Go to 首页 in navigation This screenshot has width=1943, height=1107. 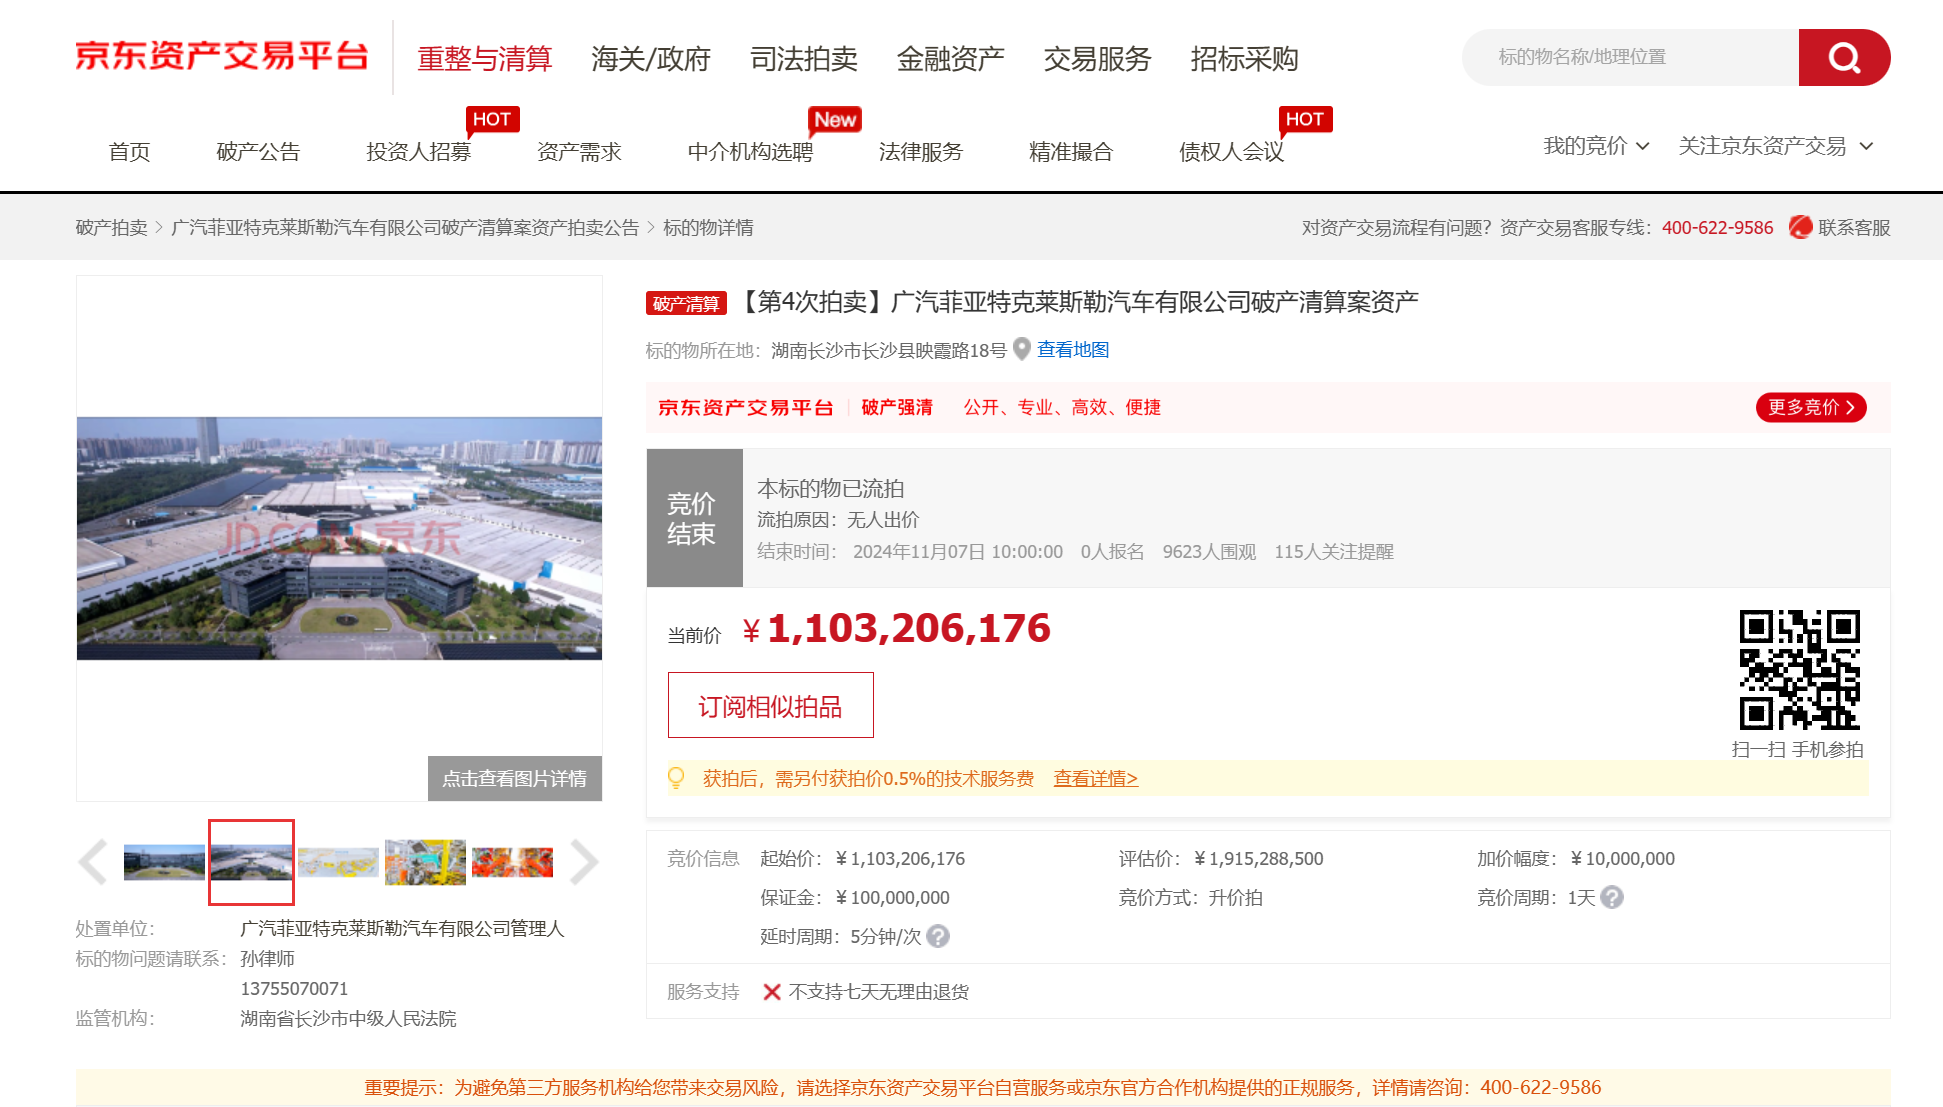(130, 152)
